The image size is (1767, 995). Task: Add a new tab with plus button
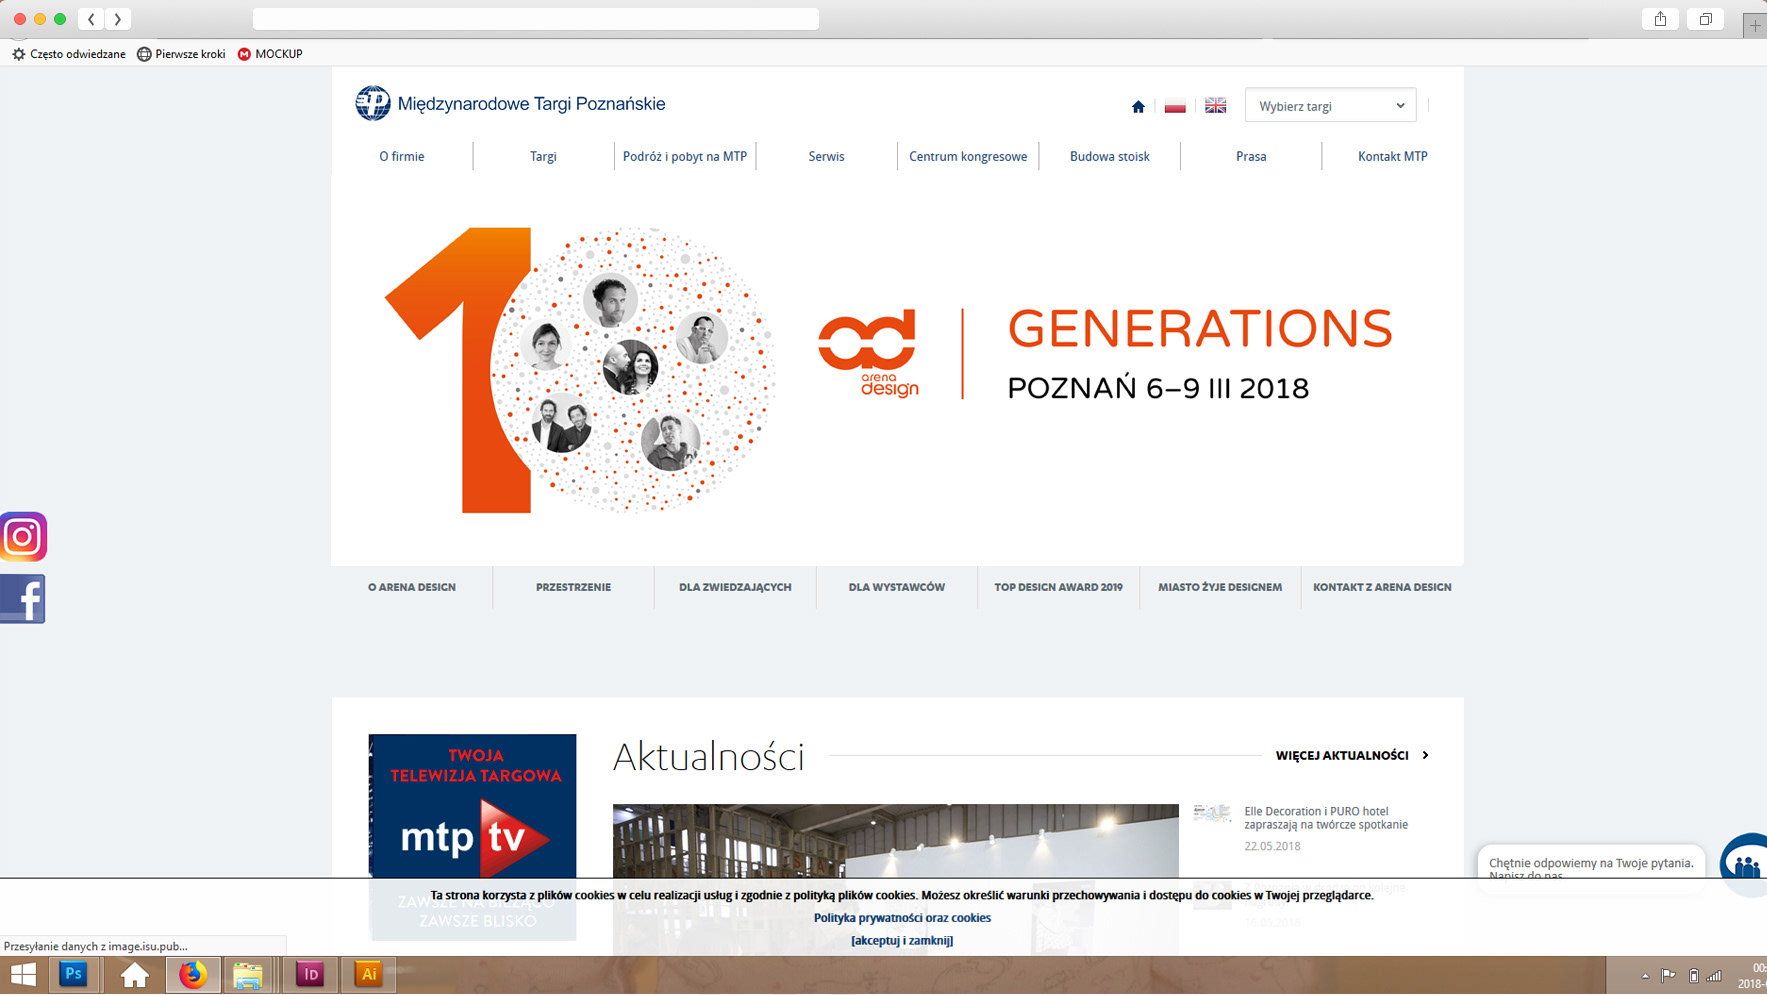pyautogui.click(x=1755, y=26)
